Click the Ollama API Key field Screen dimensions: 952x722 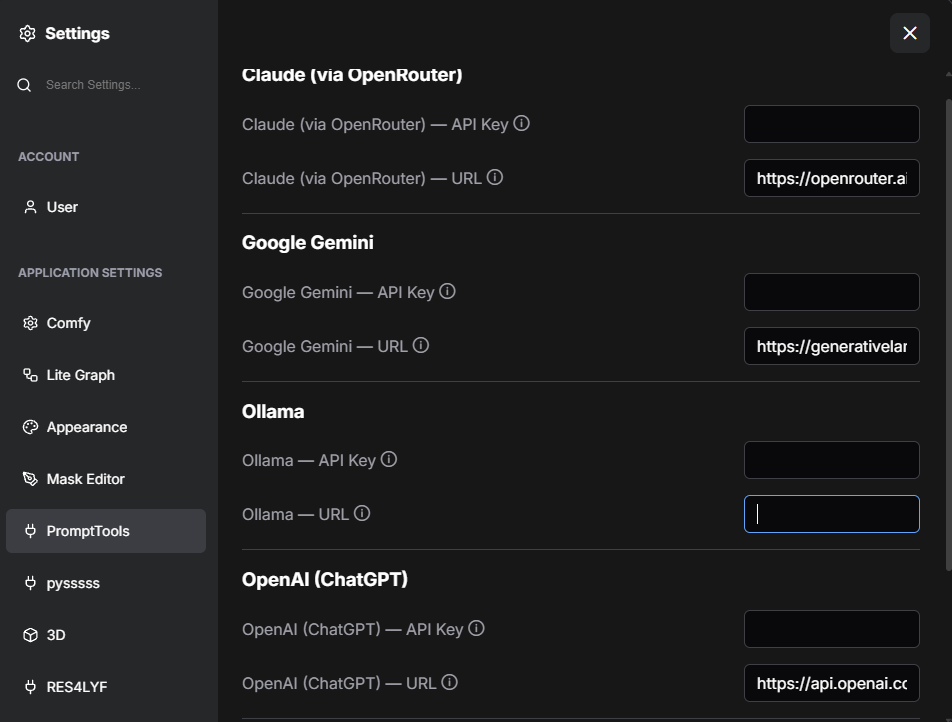pos(832,460)
